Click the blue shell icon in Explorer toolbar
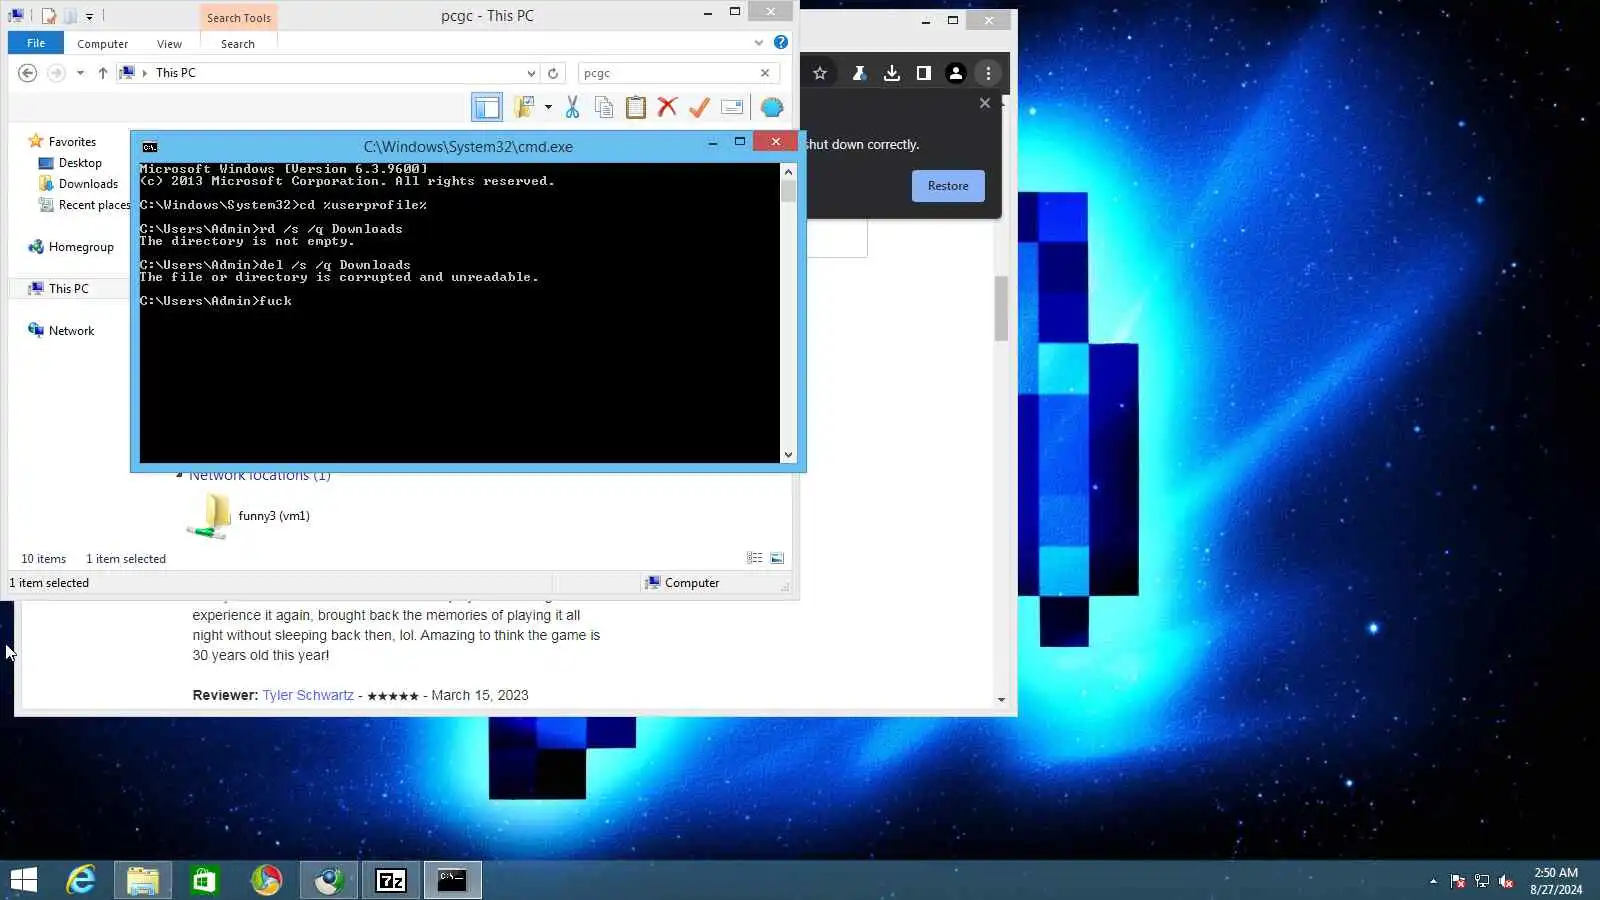 pos(772,107)
